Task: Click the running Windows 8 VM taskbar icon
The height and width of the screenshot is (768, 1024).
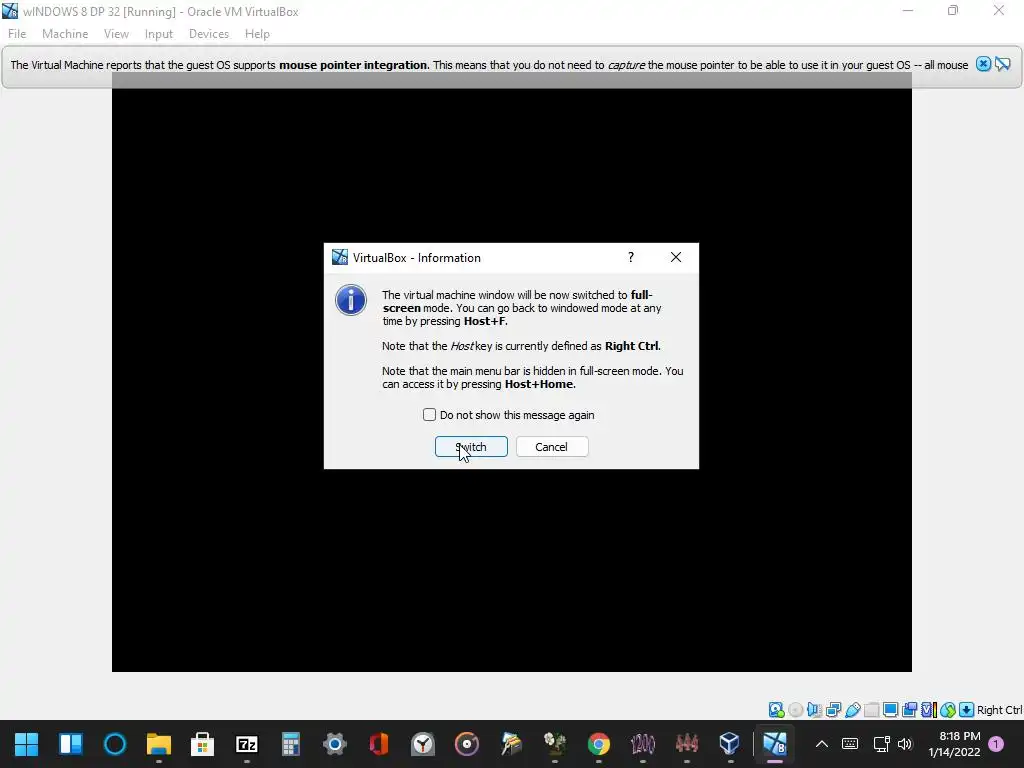Action: coord(775,744)
